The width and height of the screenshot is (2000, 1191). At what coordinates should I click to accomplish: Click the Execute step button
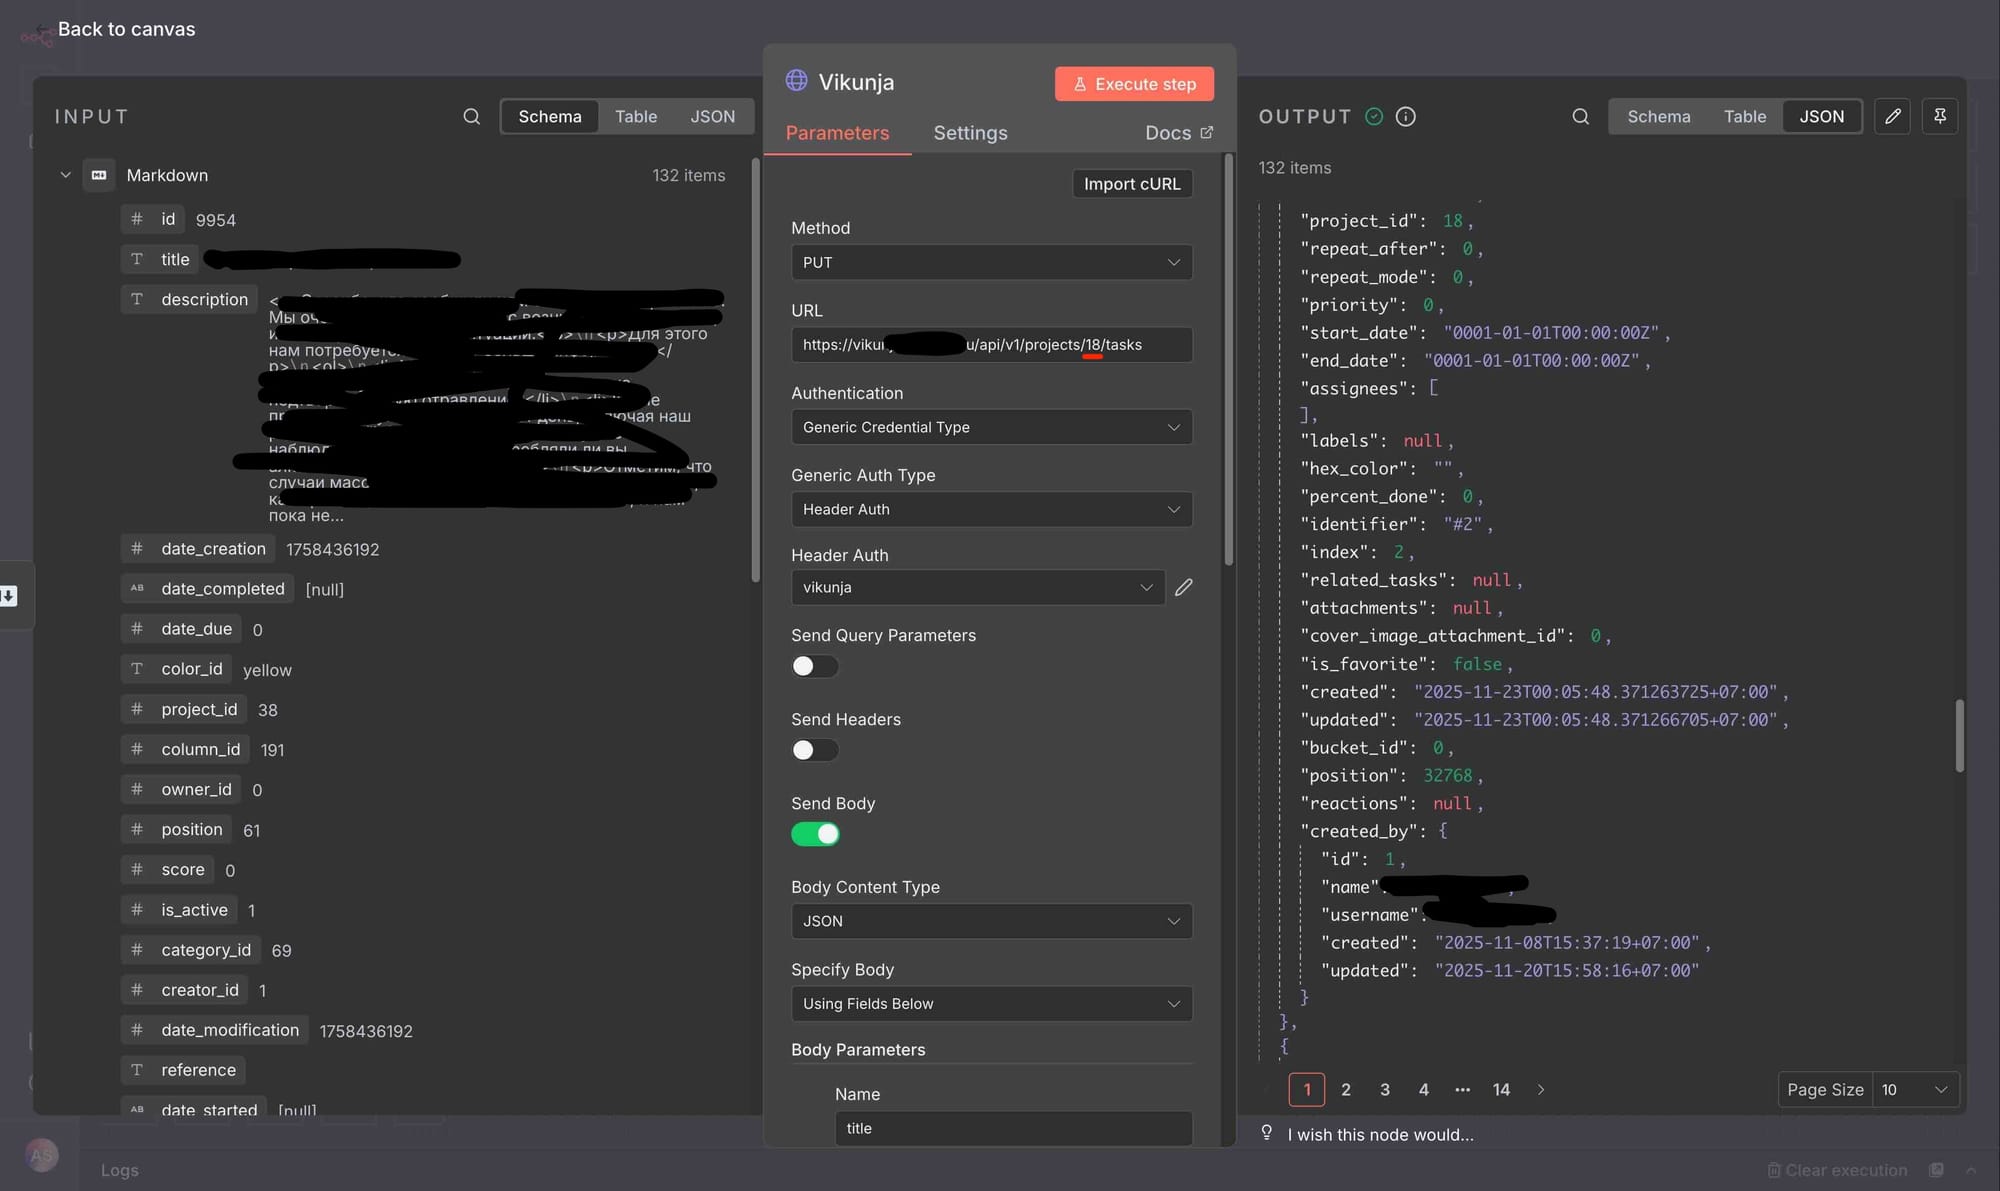(x=1134, y=84)
